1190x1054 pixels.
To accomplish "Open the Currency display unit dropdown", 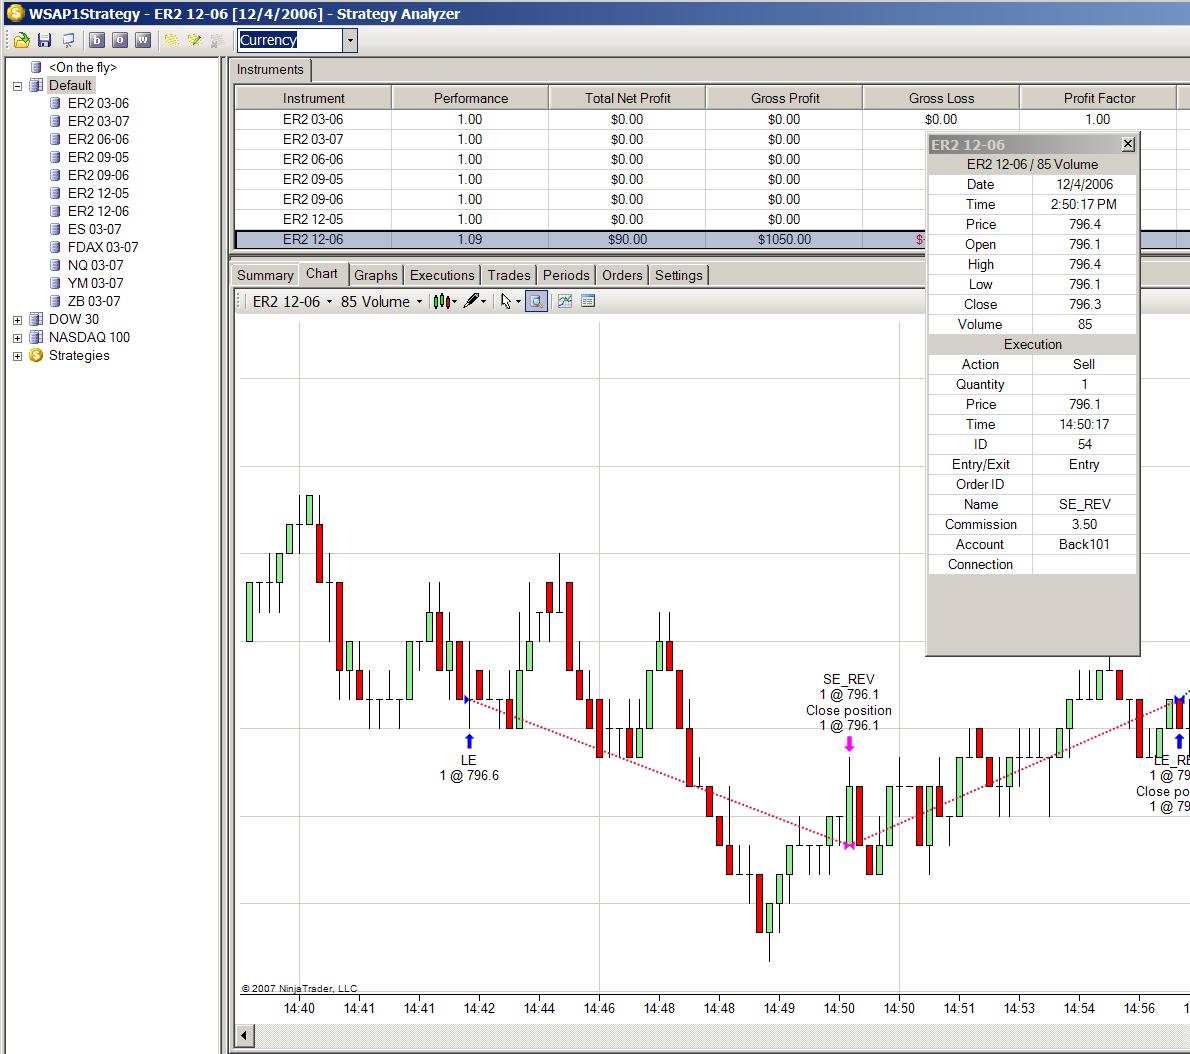I will pos(350,40).
